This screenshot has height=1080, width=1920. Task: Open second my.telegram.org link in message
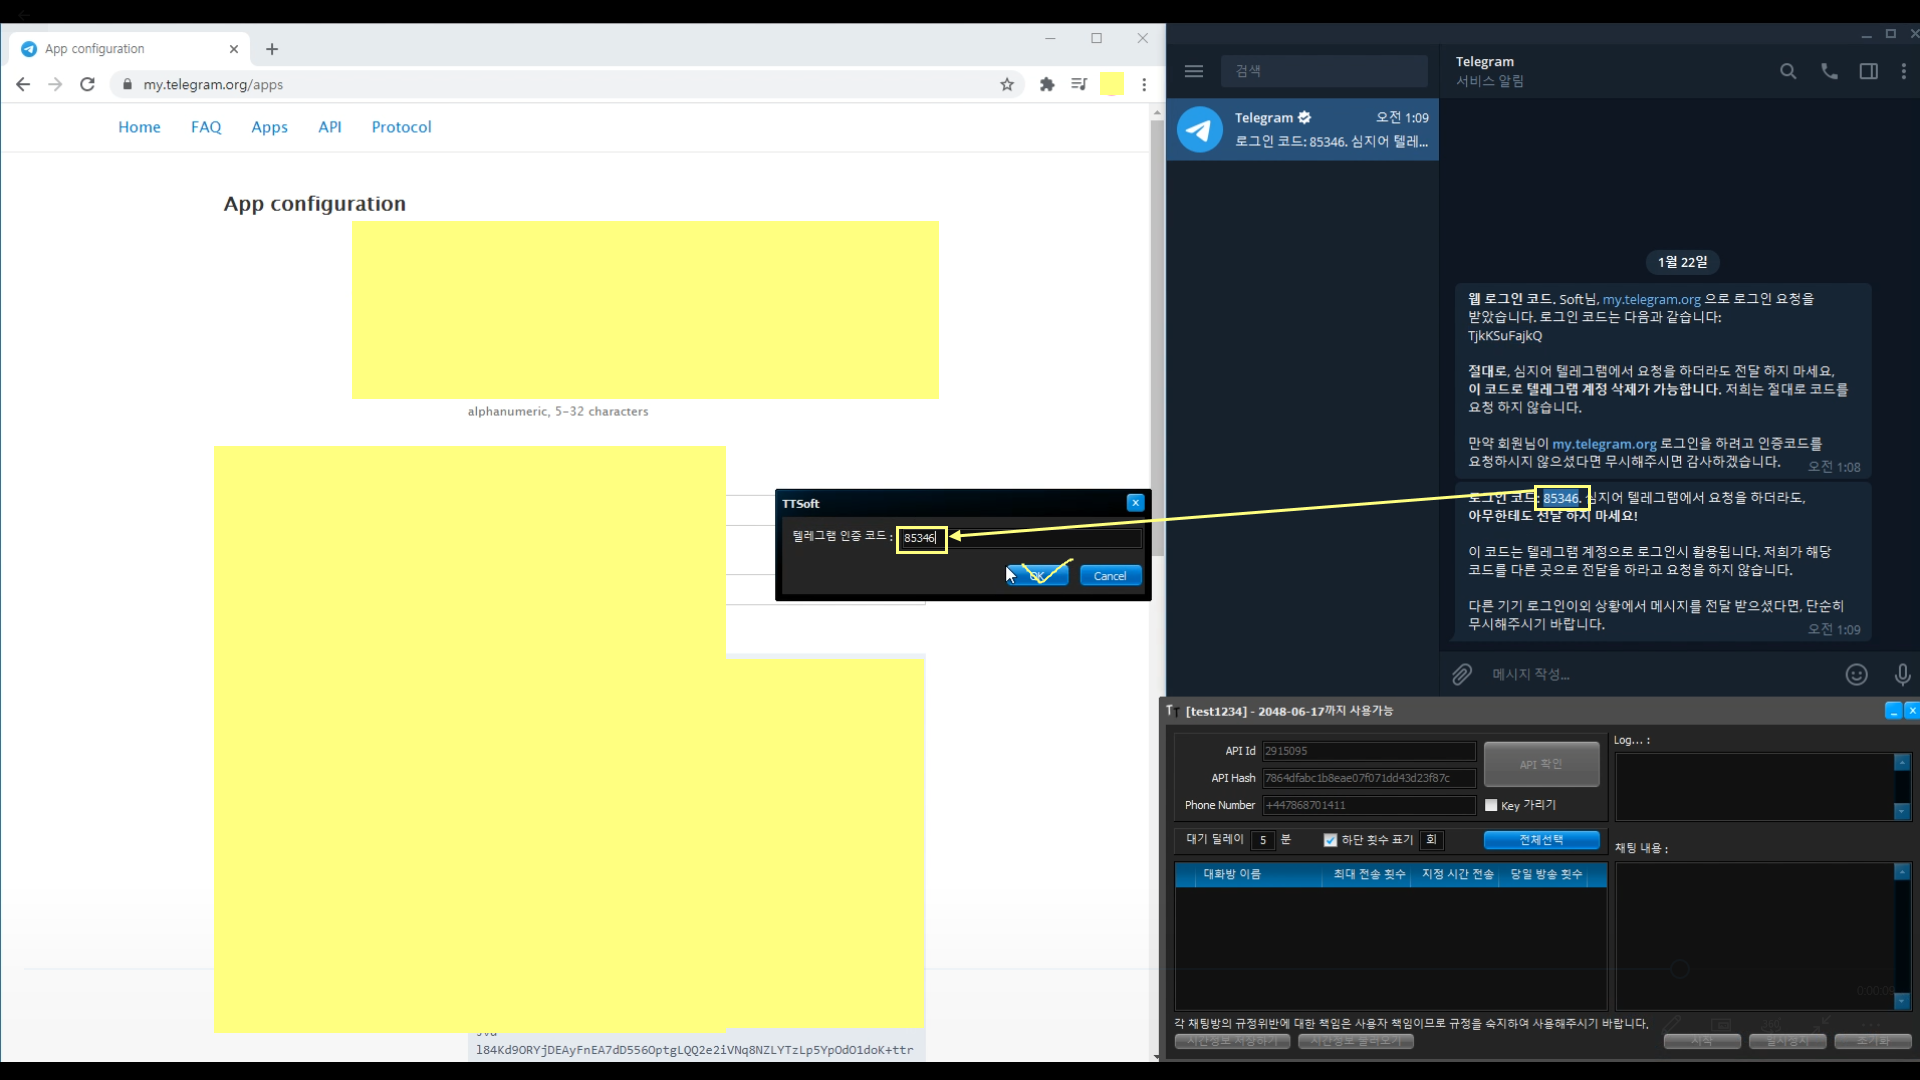click(x=1604, y=444)
